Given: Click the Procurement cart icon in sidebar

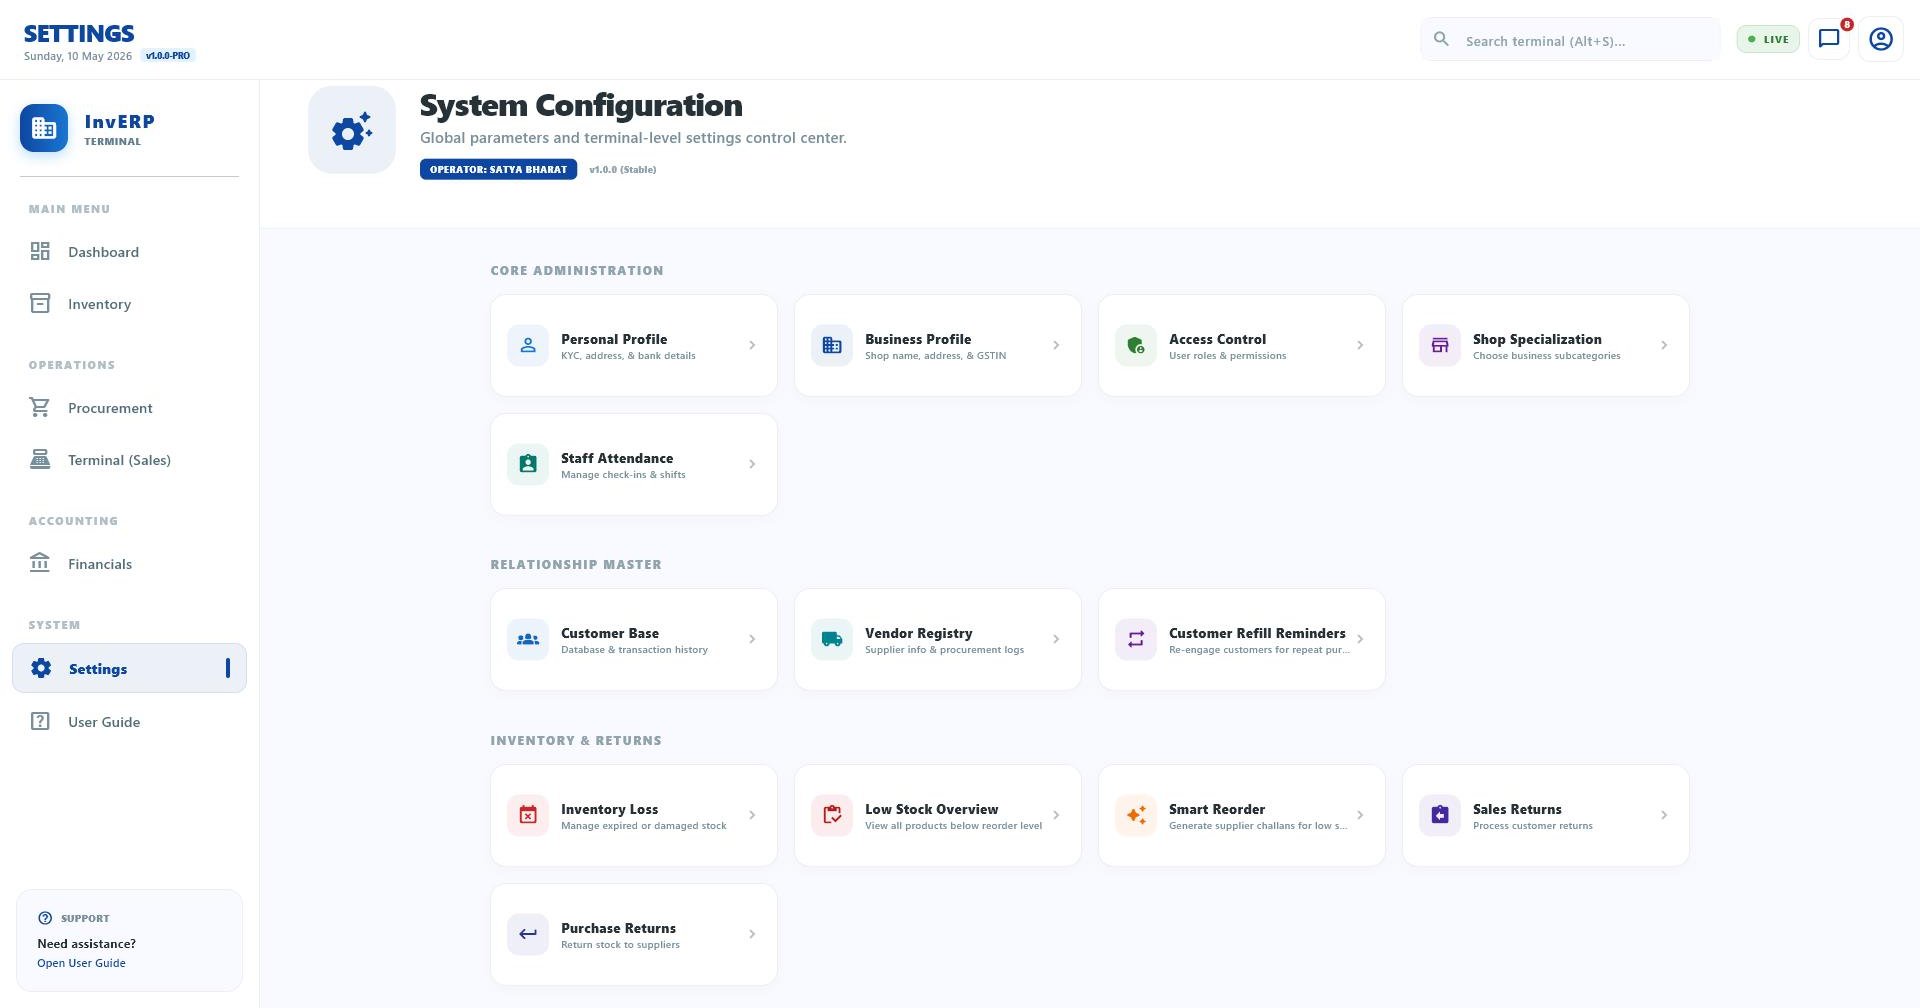Looking at the screenshot, I should point(40,407).
